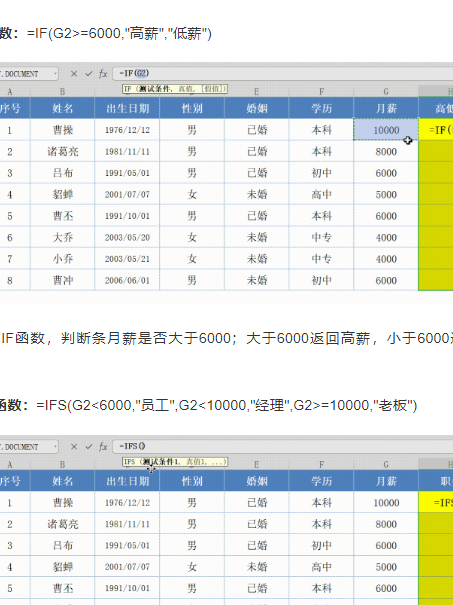Viewport: 453px width, 605px height.
Task: Select name cell 曹操 in upper table
Action: 63,130
